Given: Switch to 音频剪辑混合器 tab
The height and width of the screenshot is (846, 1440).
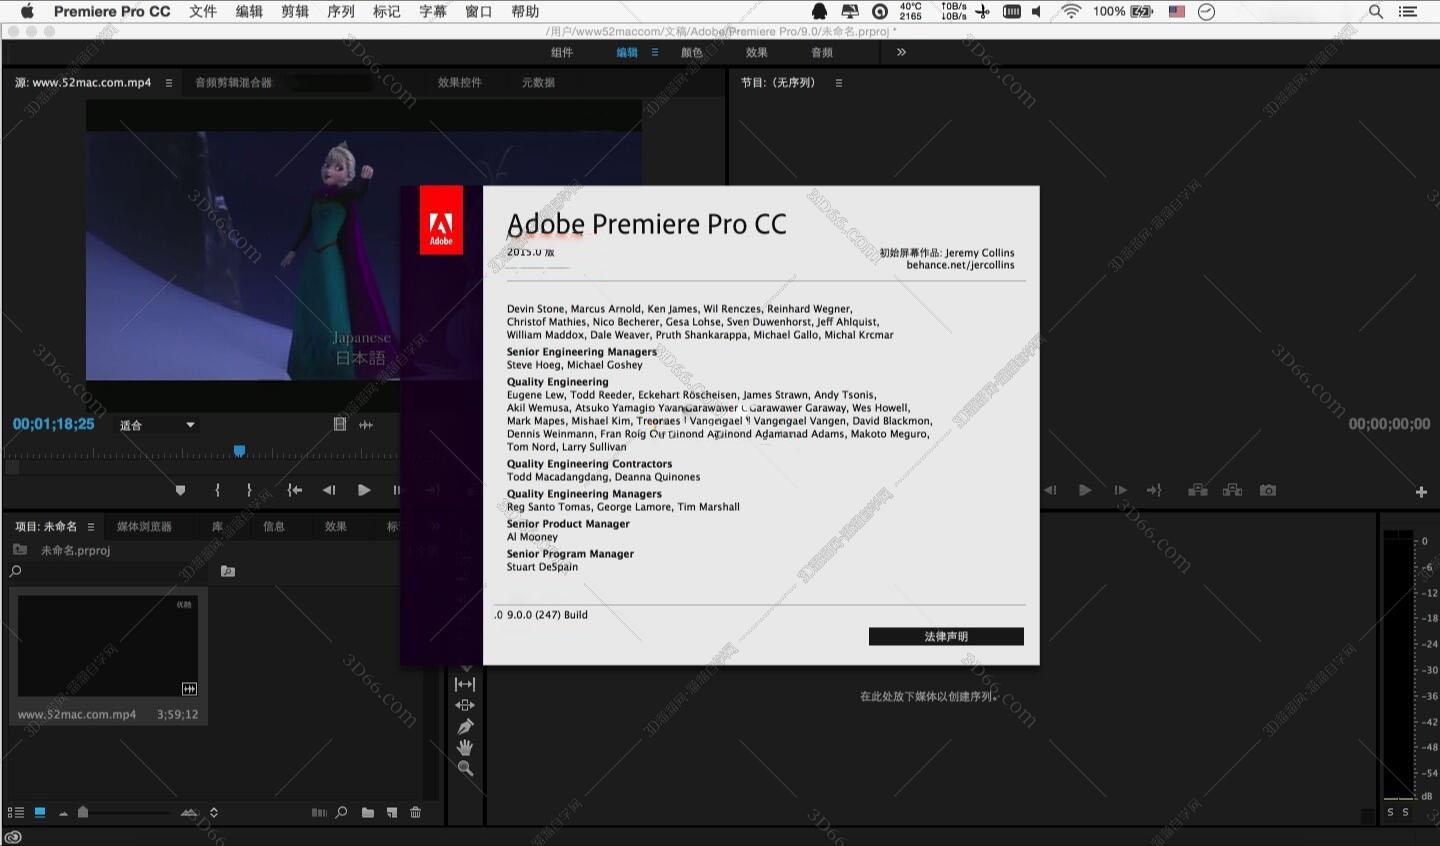Looking at the screenshot, I should click(x=233, y=83).
